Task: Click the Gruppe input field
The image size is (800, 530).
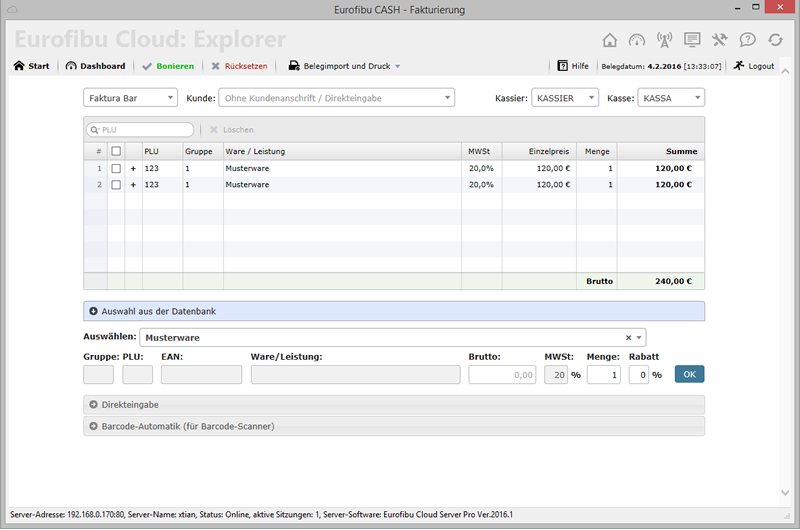Action: (98, 375)
